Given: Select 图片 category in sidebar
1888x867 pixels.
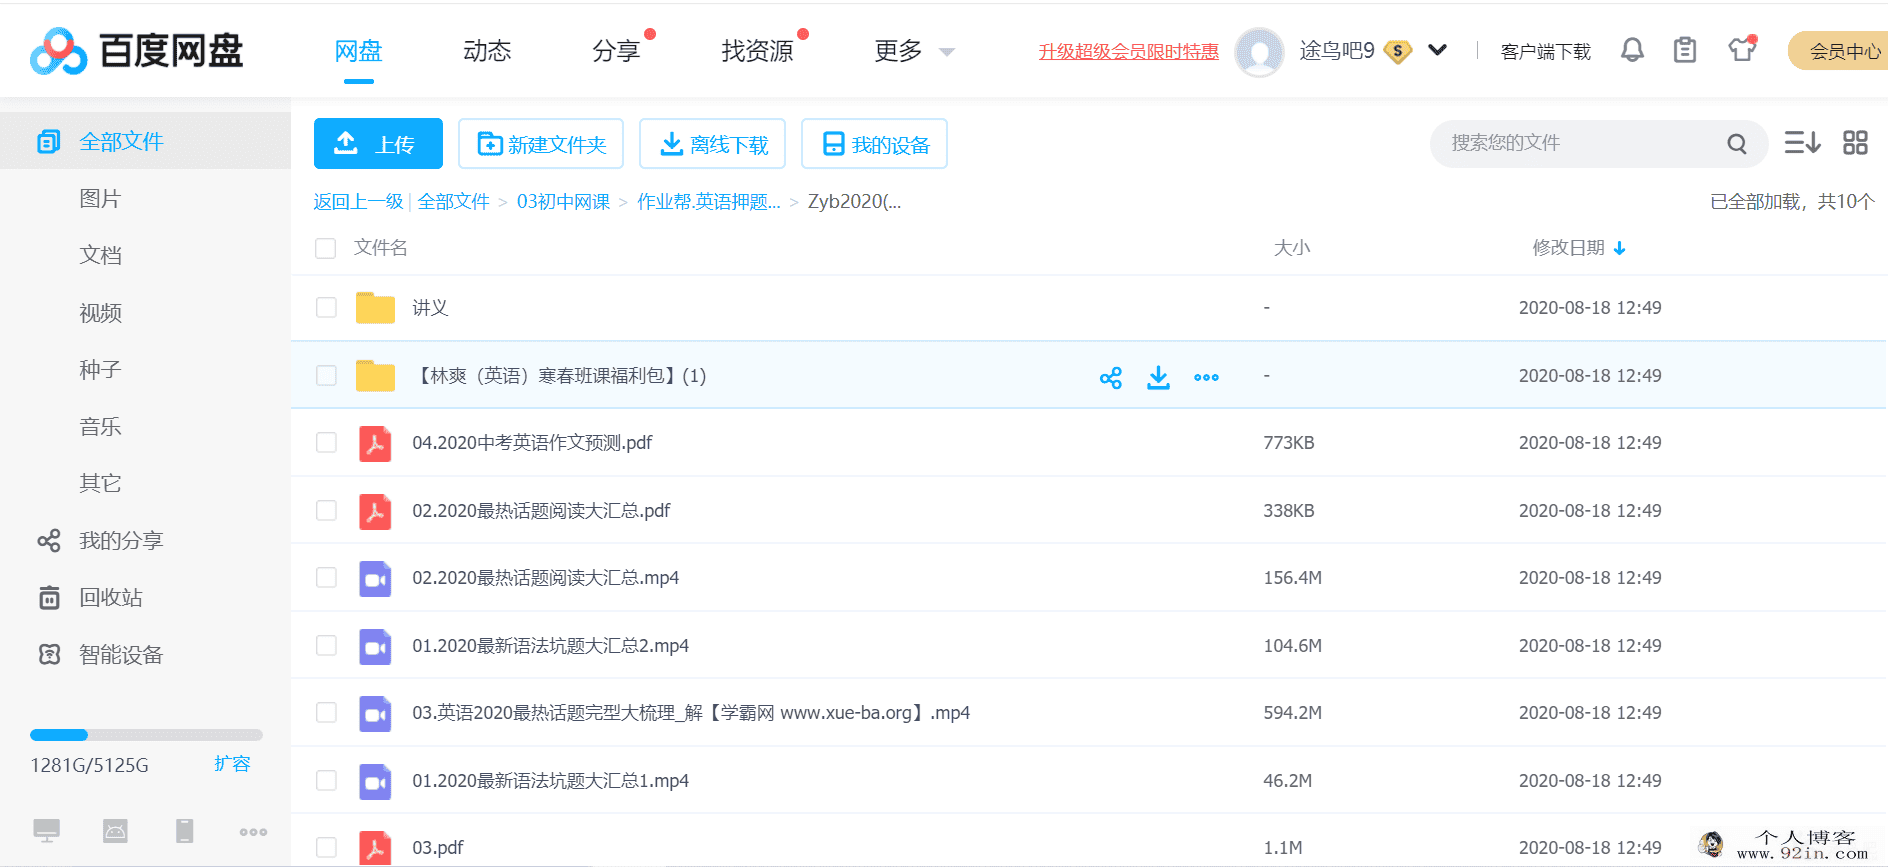Looking at the screenshot, I should click(100, 198).
